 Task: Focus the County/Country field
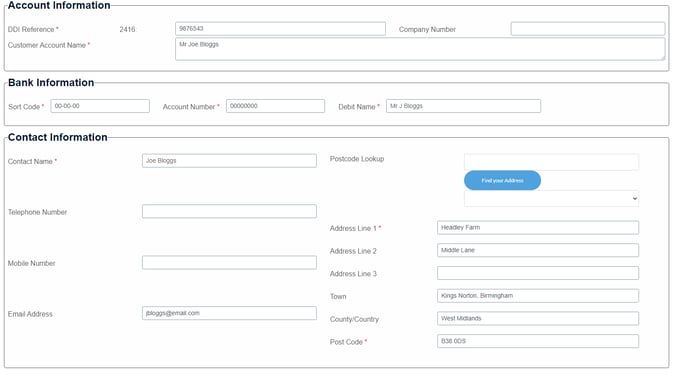(x=538, y=318)
